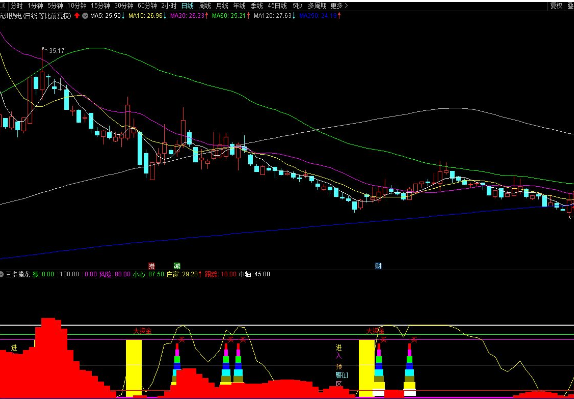
Task: Click the blue 财 marker icon on timeline
Action: 378,266
